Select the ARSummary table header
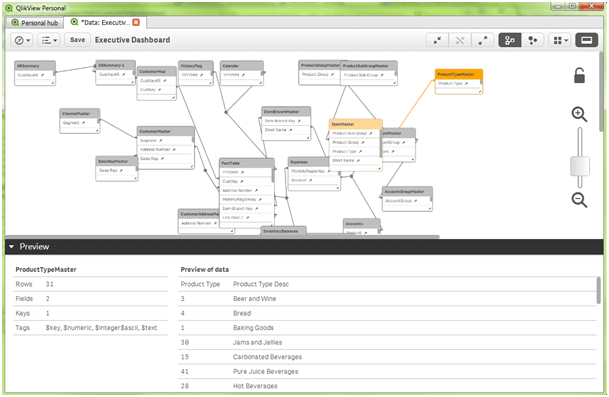 (35, 66)
